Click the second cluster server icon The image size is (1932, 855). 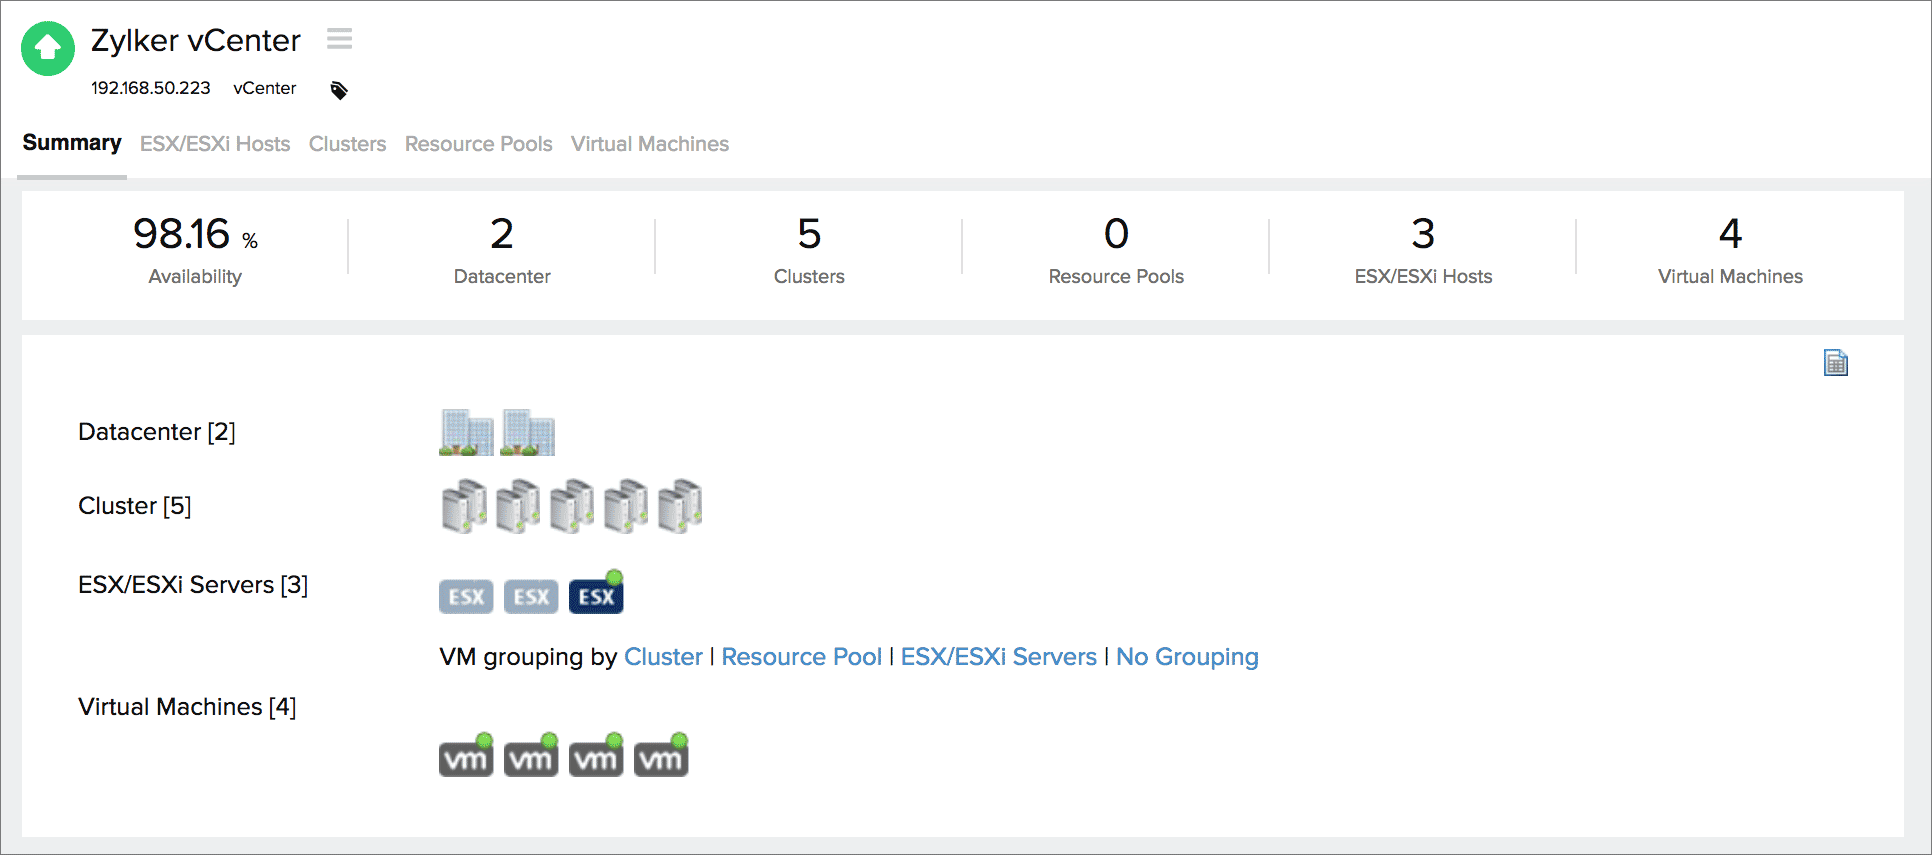point(518,506)
